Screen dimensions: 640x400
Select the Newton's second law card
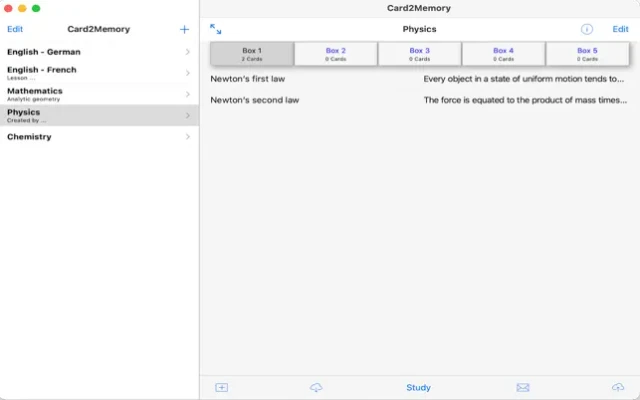255,100
